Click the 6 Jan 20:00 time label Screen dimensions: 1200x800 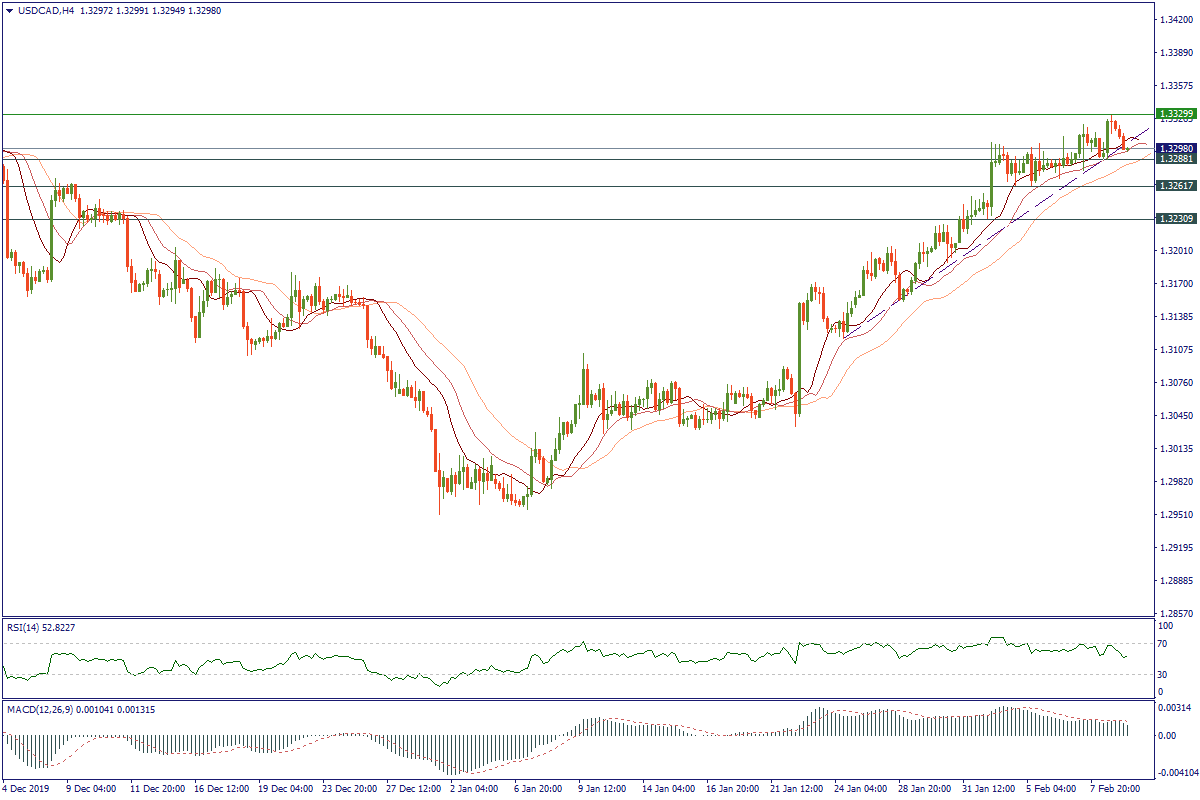(x=540, y=789)
